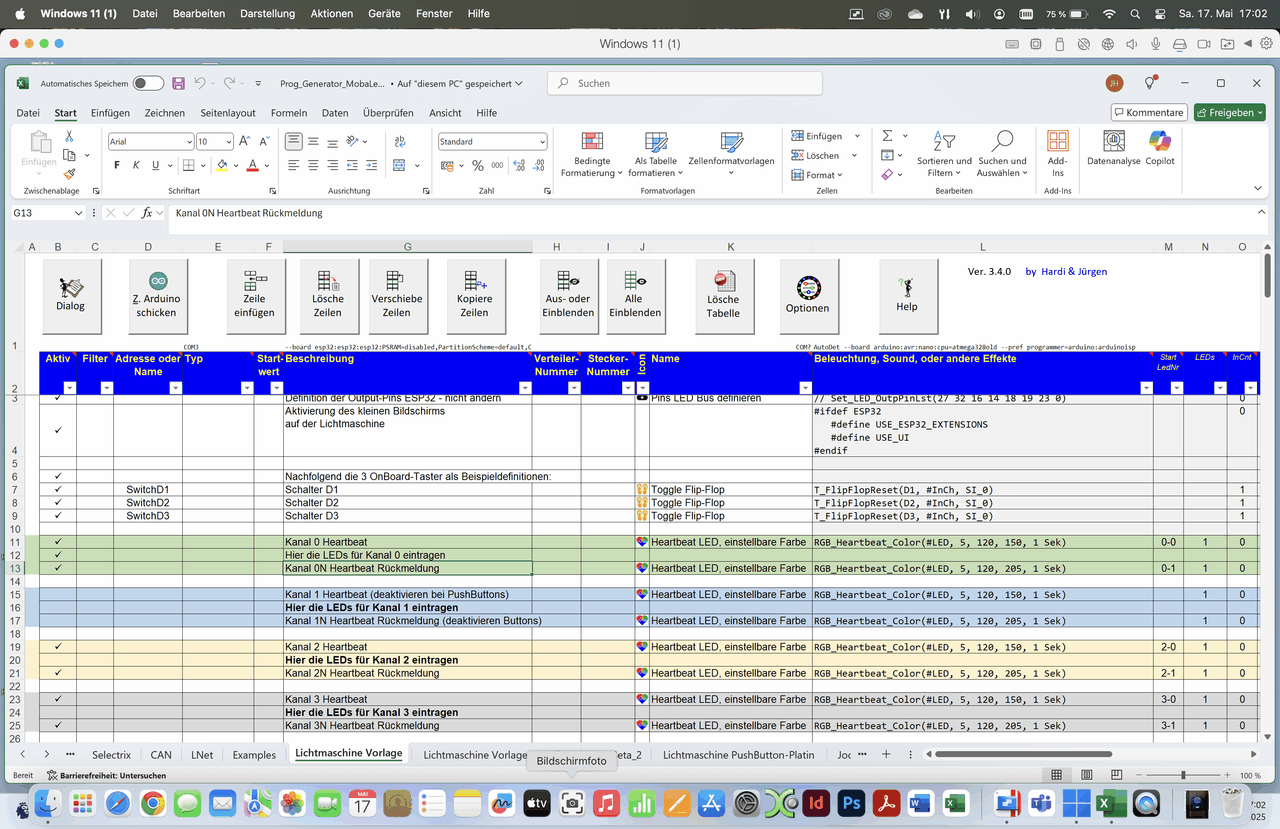This screenshot has width=1280, height=829.
Task: Click the Kommentare button
Action: coord(1149,113)
